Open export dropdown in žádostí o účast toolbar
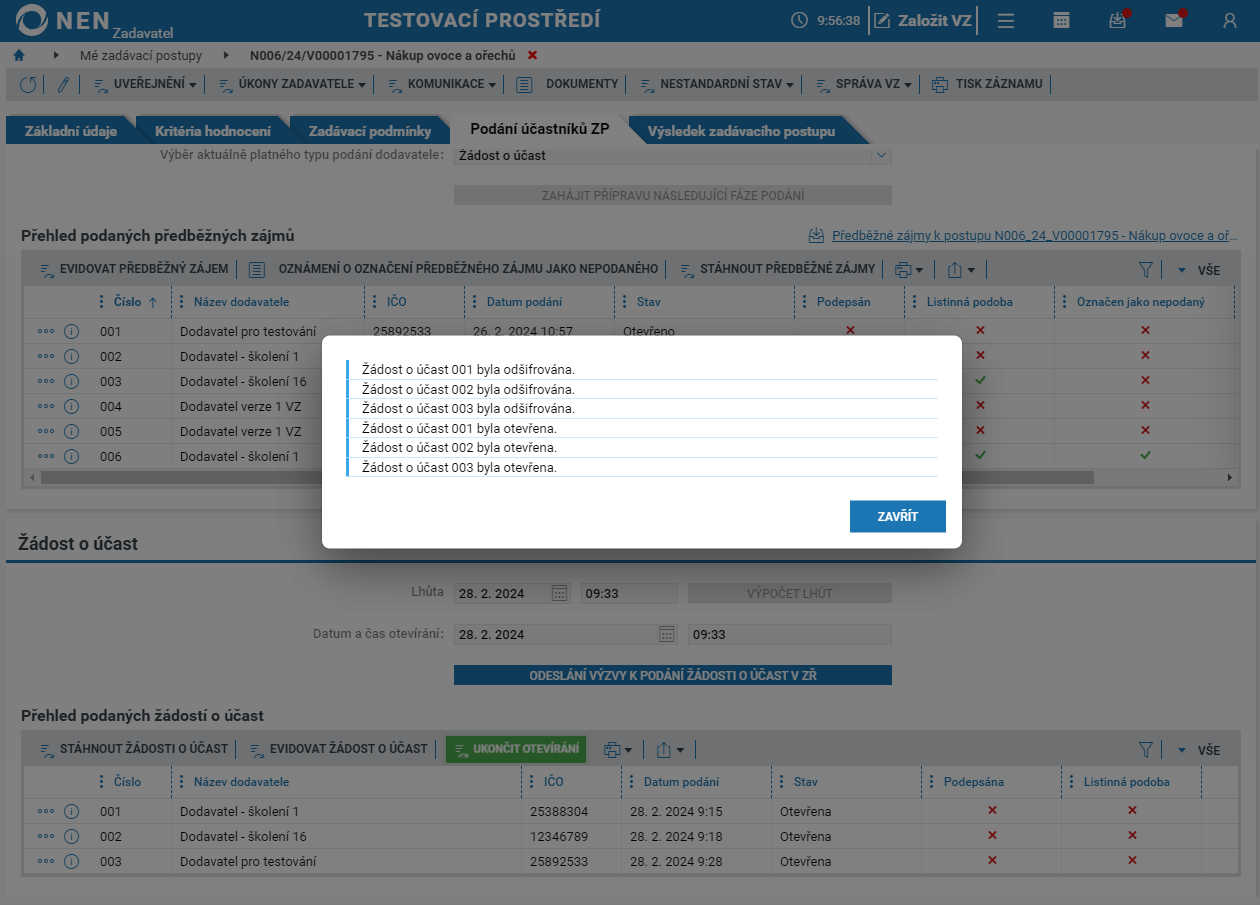1260x905 pixels. coord(670,749)
